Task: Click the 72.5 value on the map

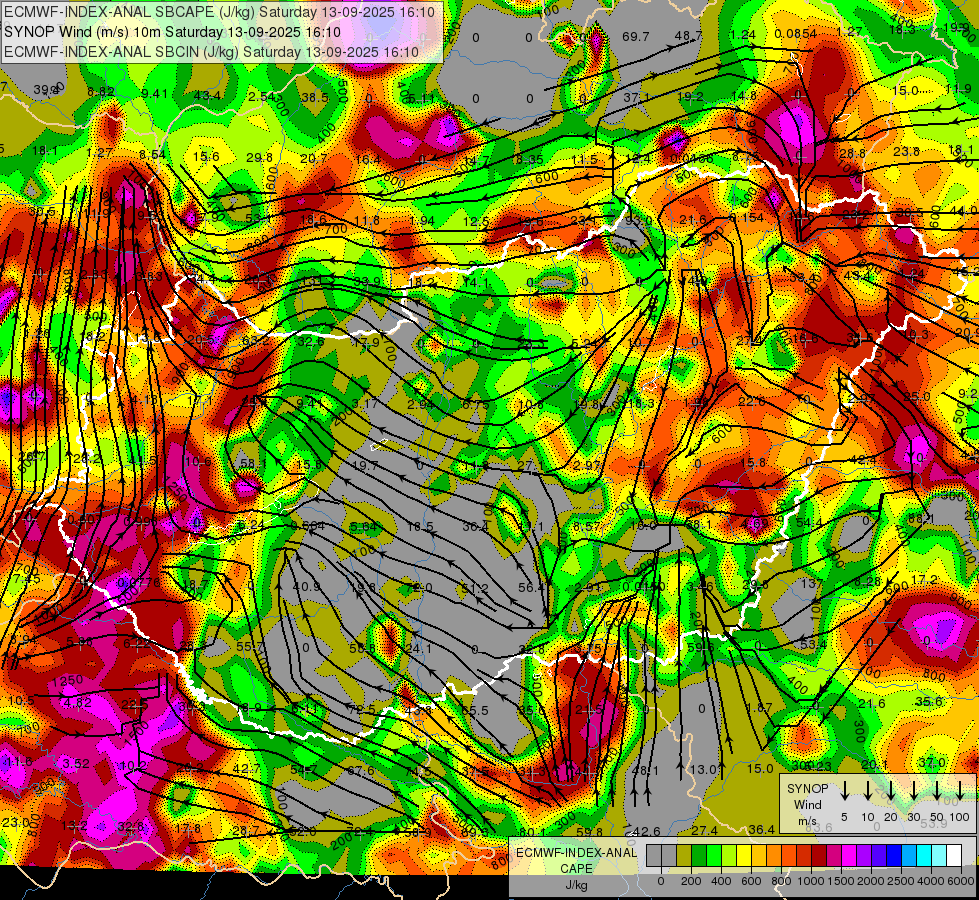Action: (362, 710)
